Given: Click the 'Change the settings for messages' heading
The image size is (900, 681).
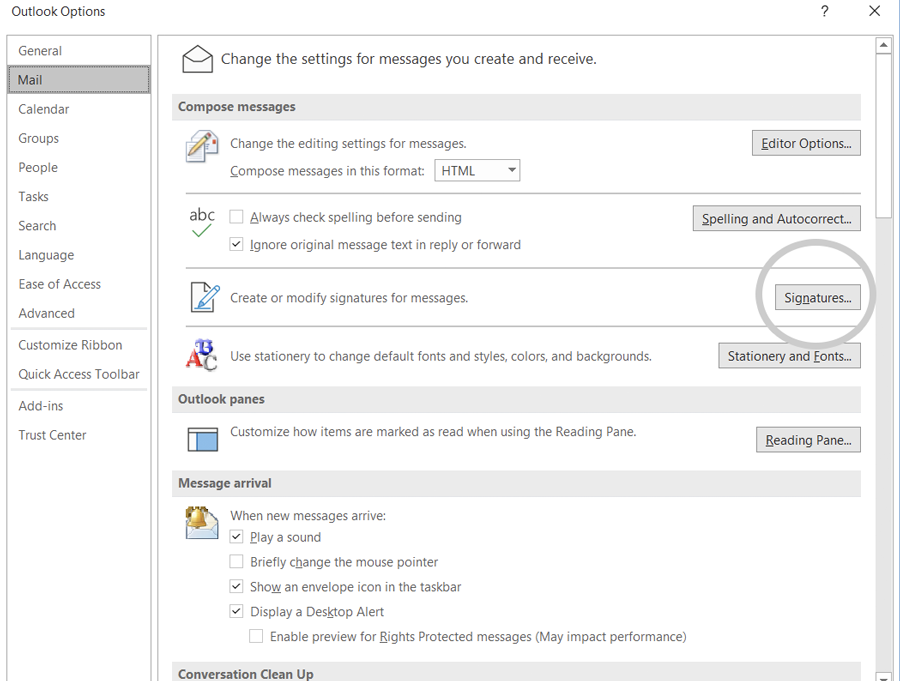Looking at the screenshot, I should tap(409, 59).
